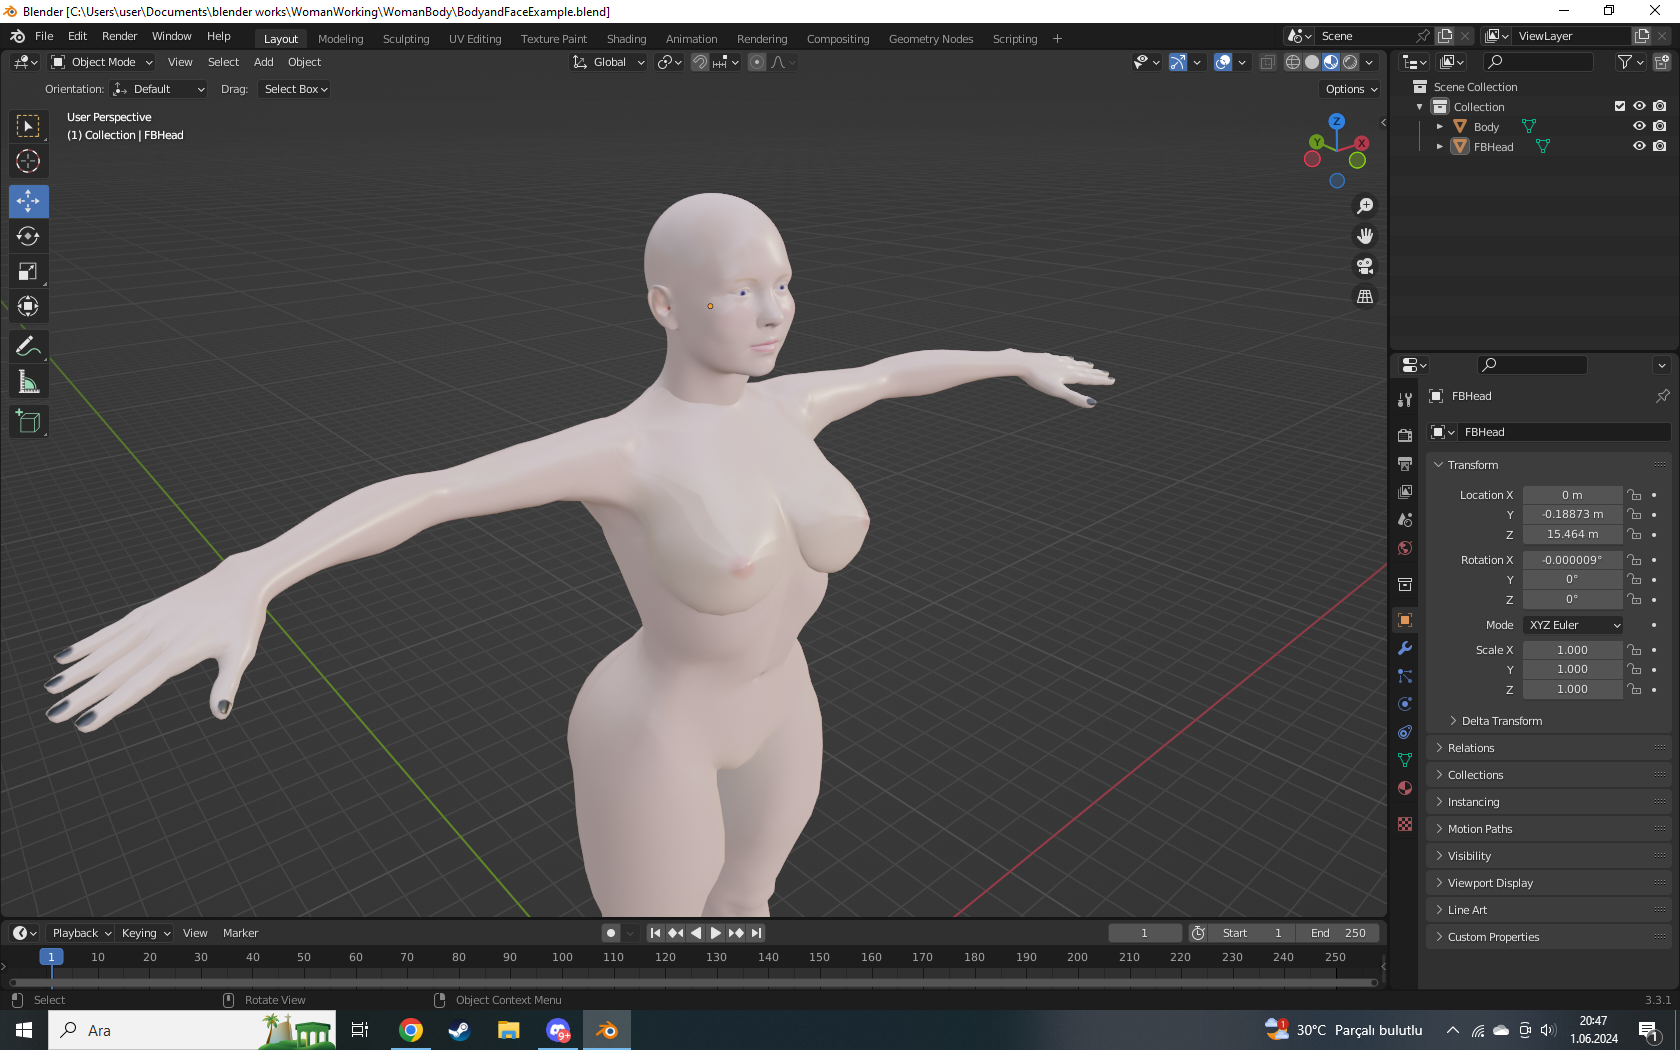Image resolution: width=1680 pixels, height=1050 pixels.
Task: Hide the FBHead object in viewport
Action: (1639, 146)
